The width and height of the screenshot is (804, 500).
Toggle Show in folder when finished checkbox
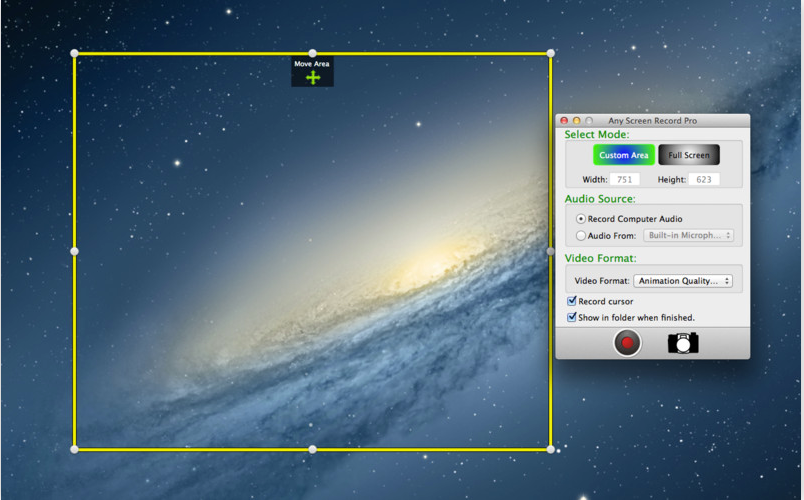tap(572, 317)
